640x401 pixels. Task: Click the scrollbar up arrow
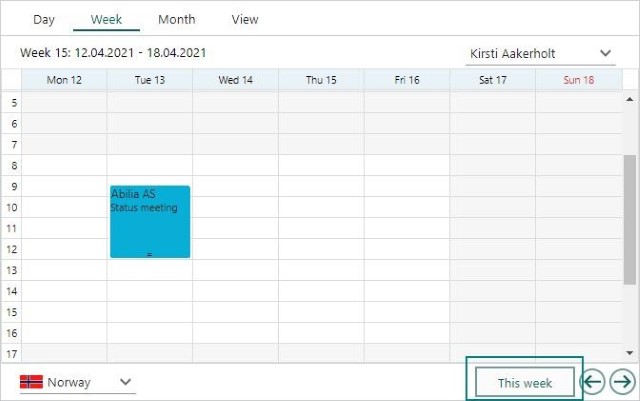tap(629, 99)
